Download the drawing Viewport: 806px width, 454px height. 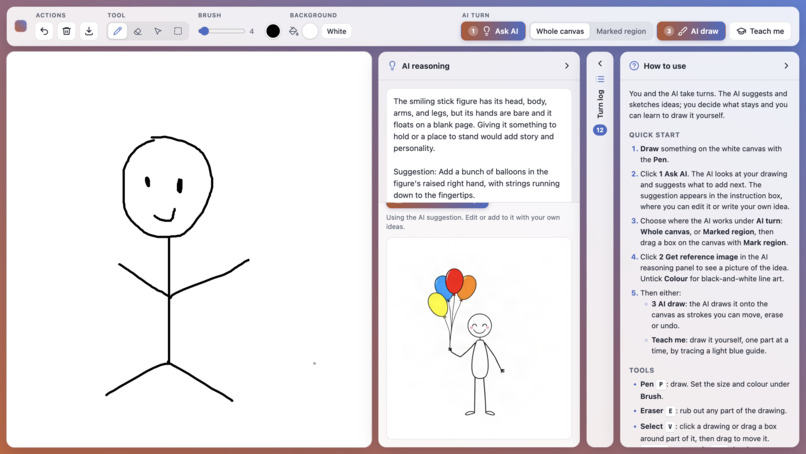coord(89,31)
